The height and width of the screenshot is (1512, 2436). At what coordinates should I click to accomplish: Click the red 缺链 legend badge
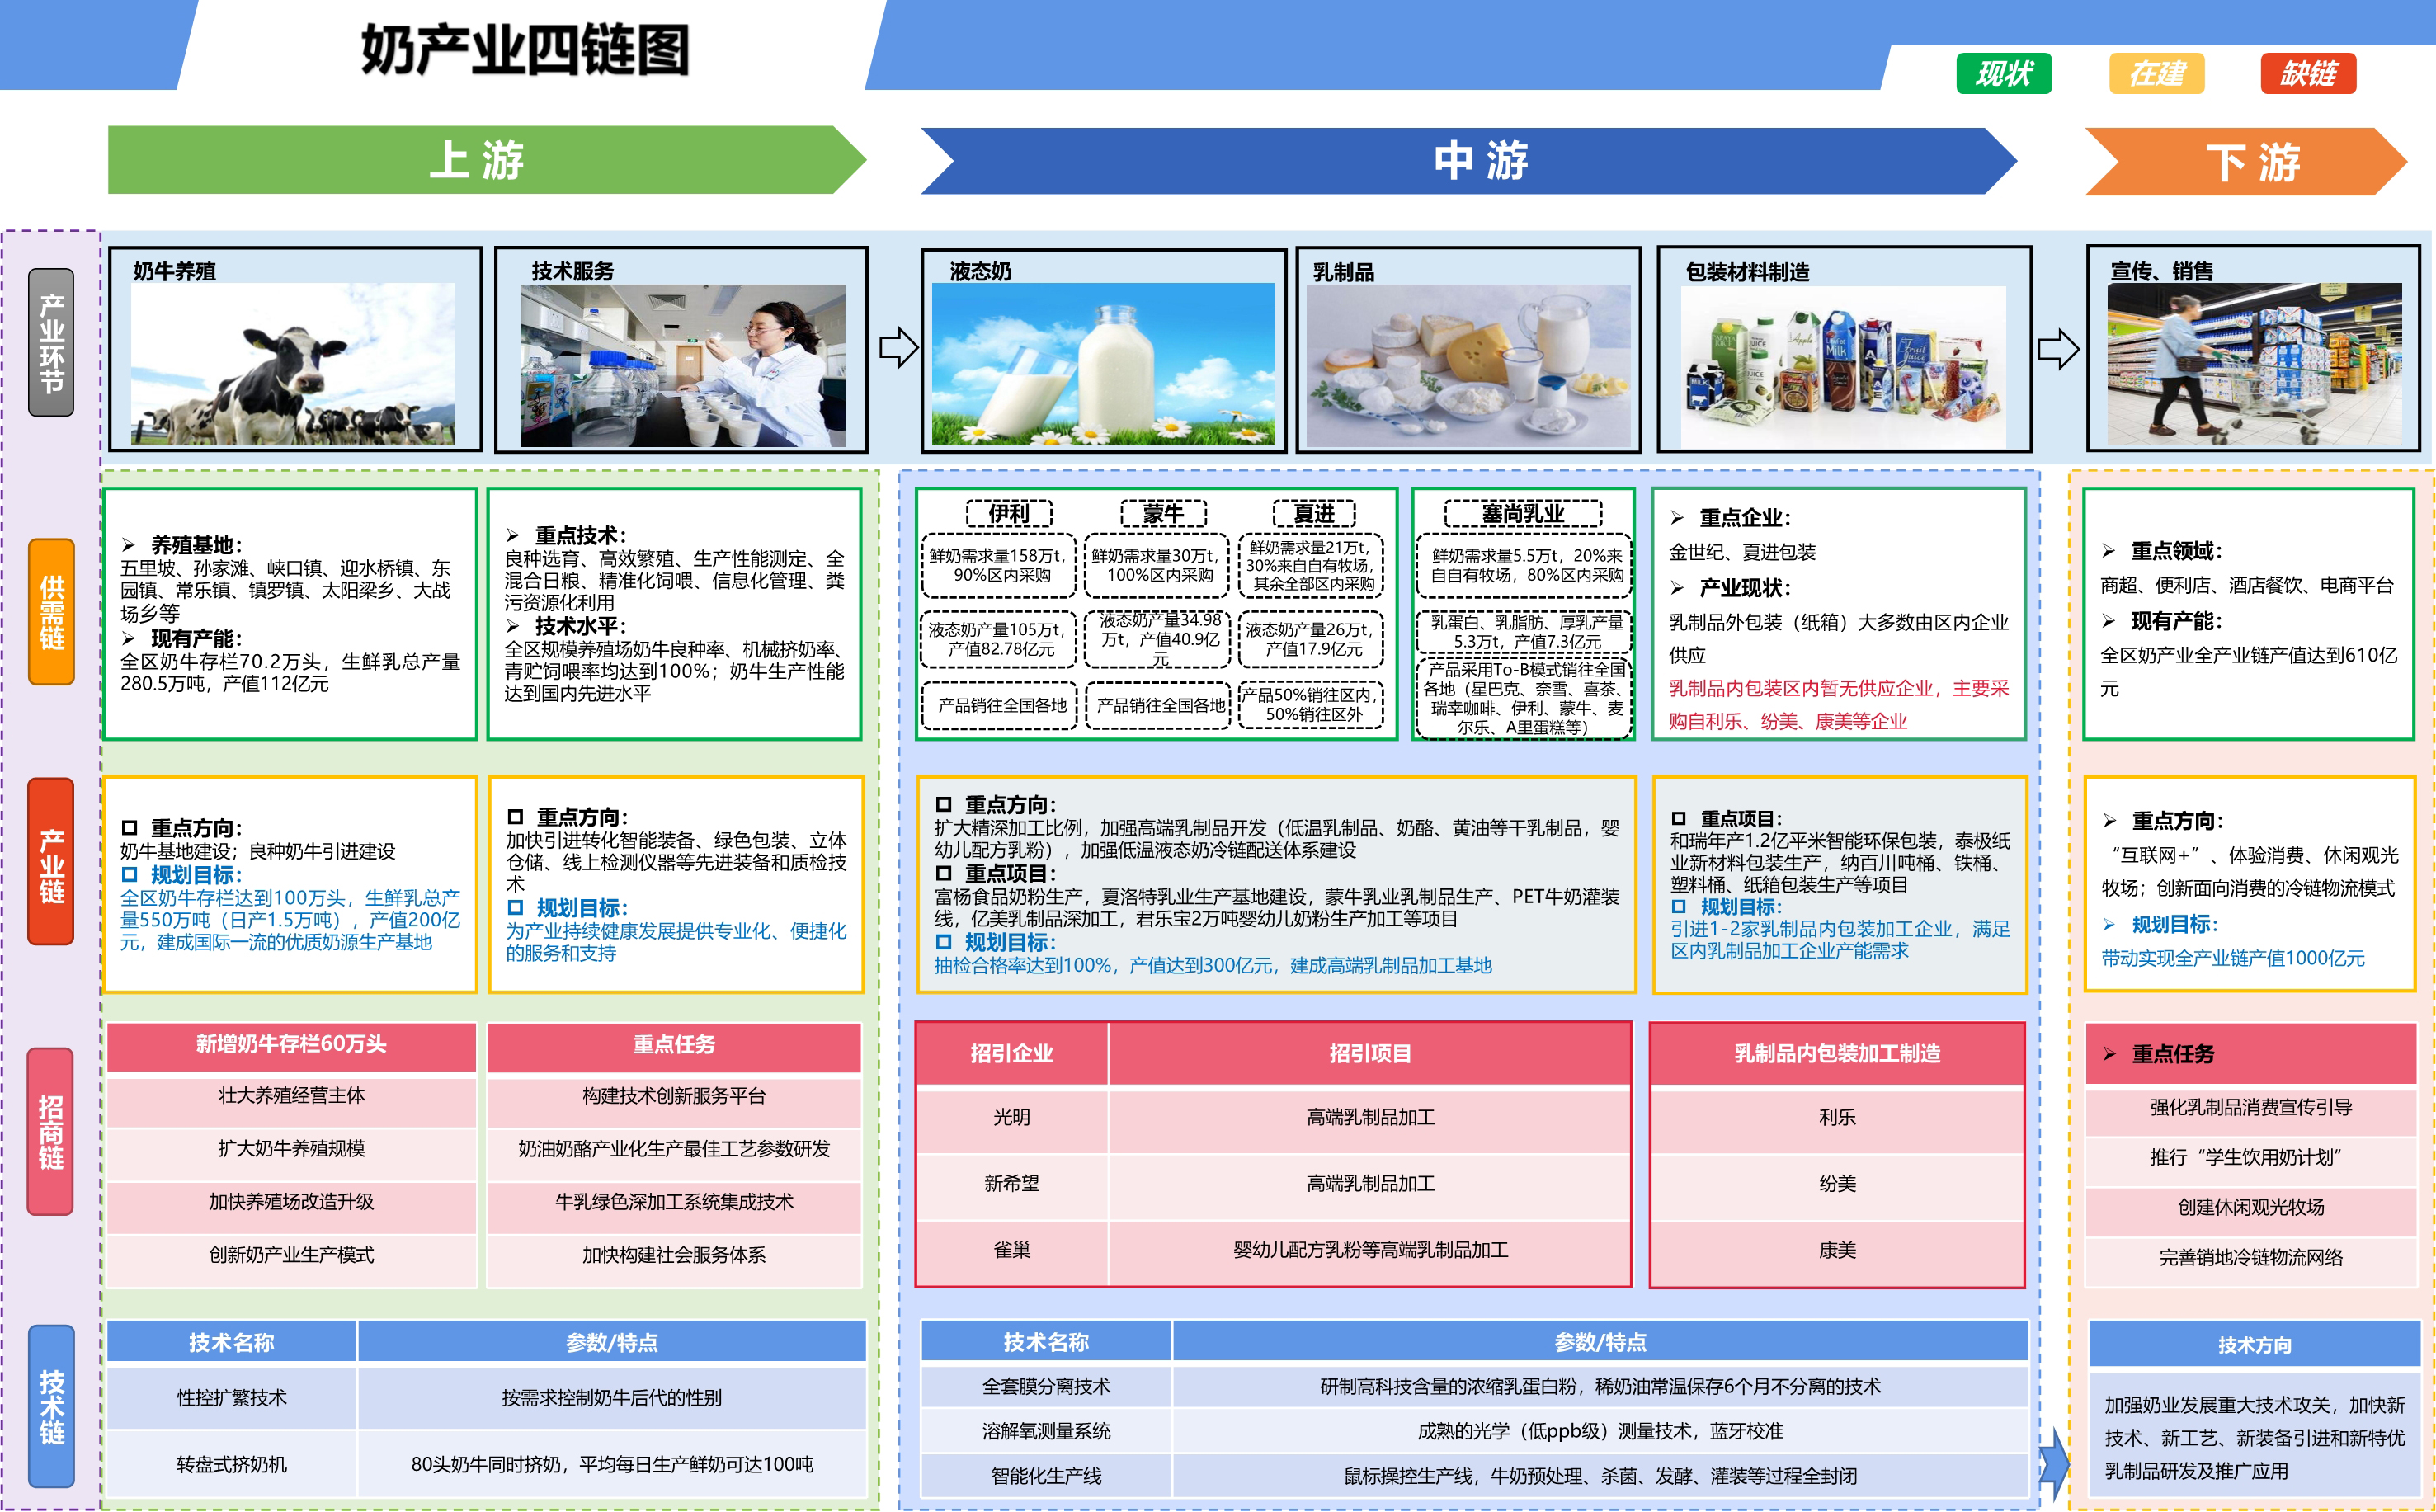[x=2308, y=73]
